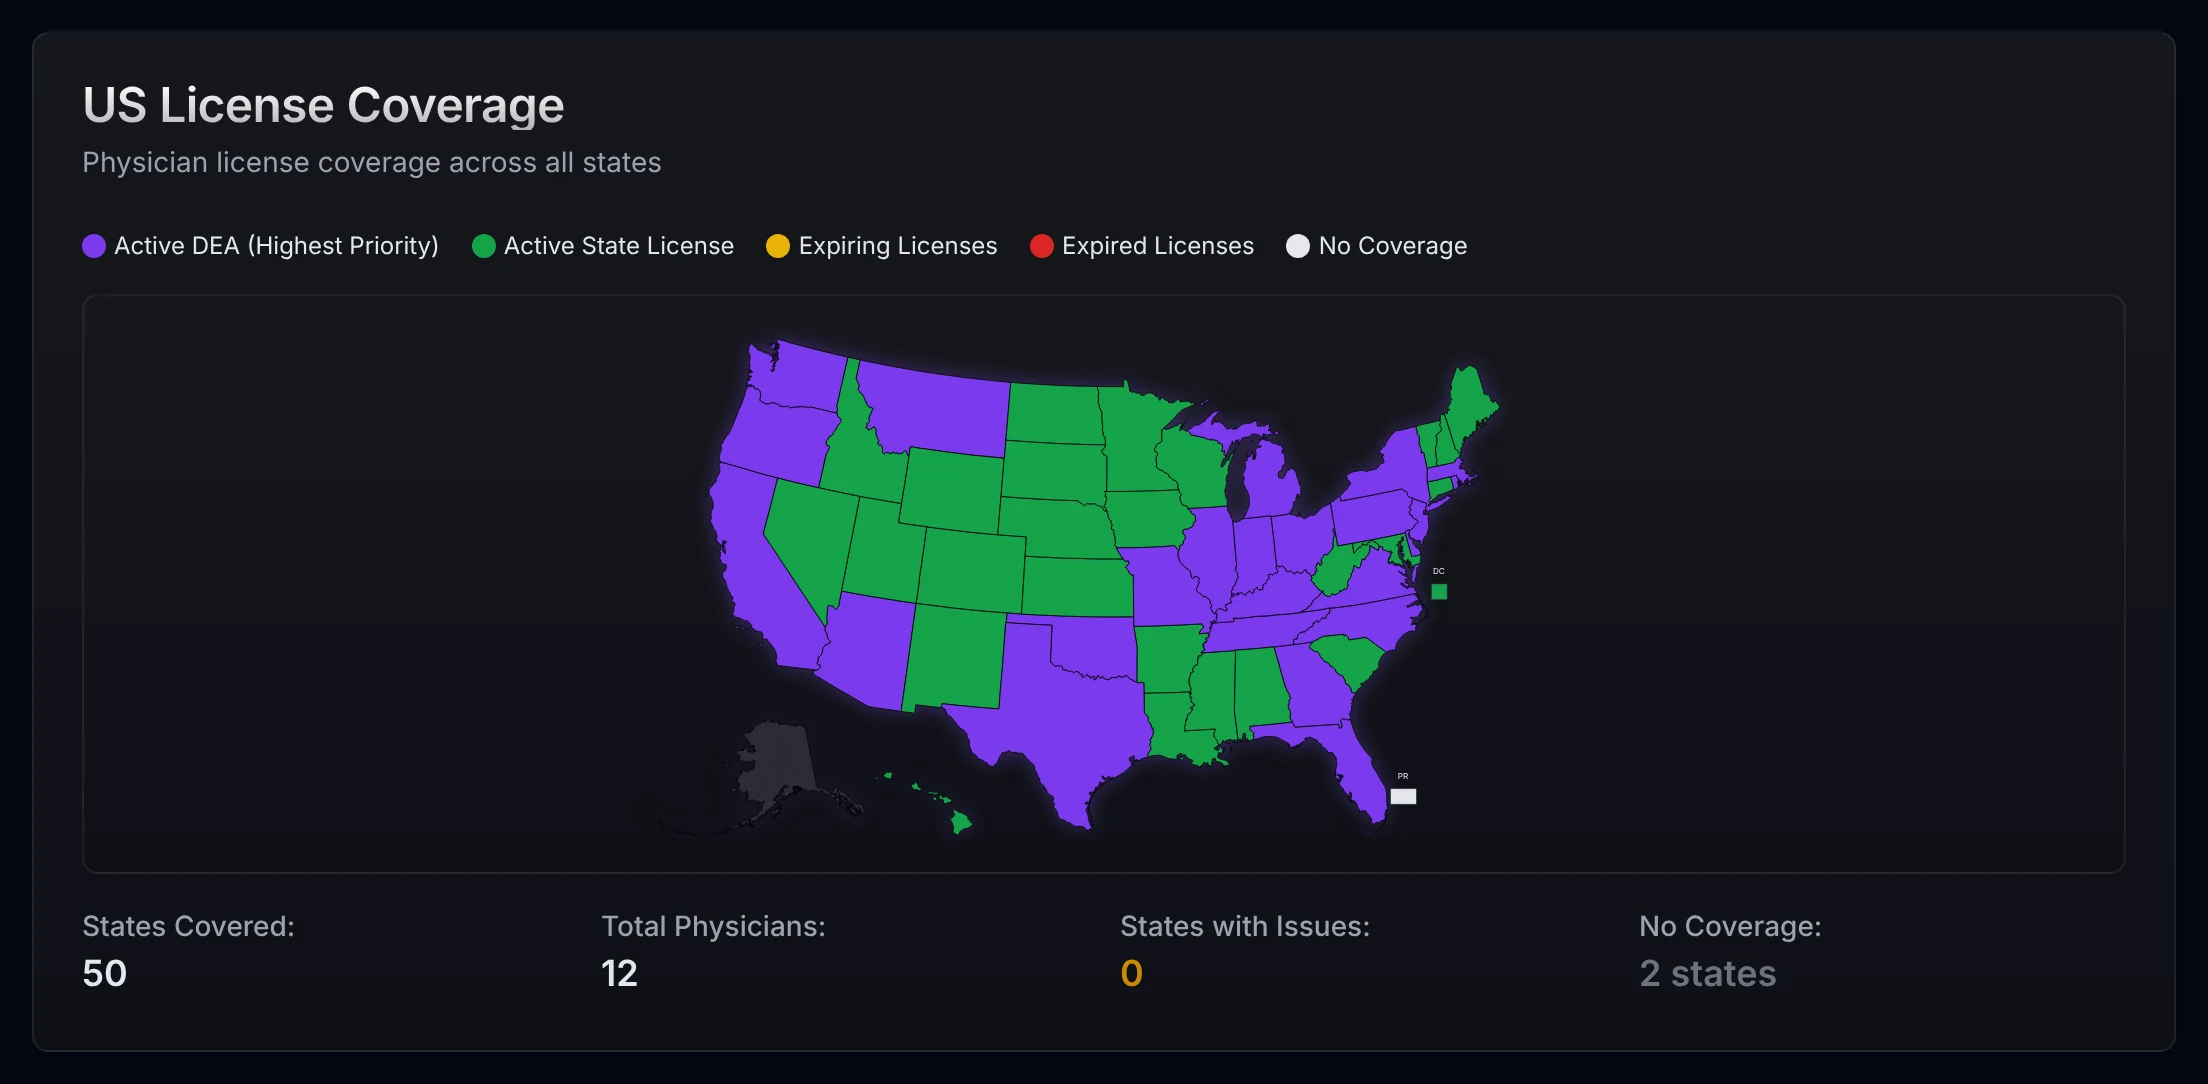Screen dimensions: 2208x1084
Task: Click the States Covered value '50'
Action: tap(104, 973)
